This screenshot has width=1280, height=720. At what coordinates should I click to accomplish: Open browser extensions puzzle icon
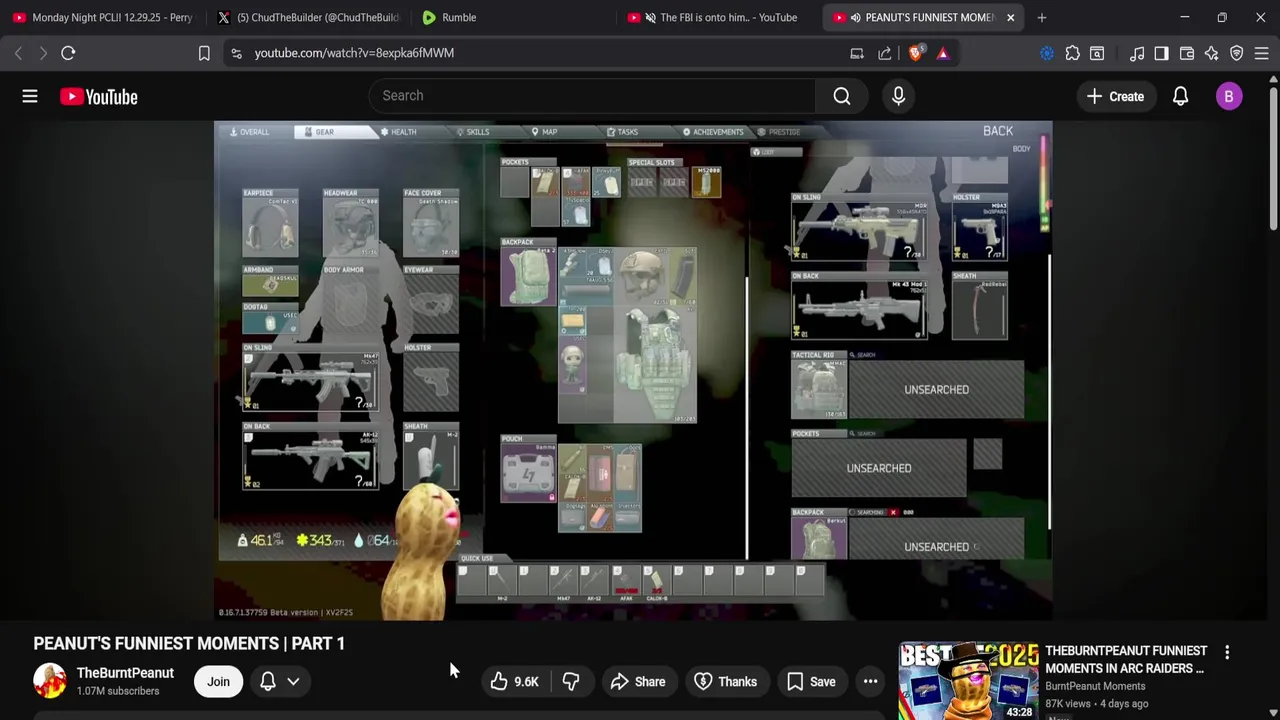1072,53
